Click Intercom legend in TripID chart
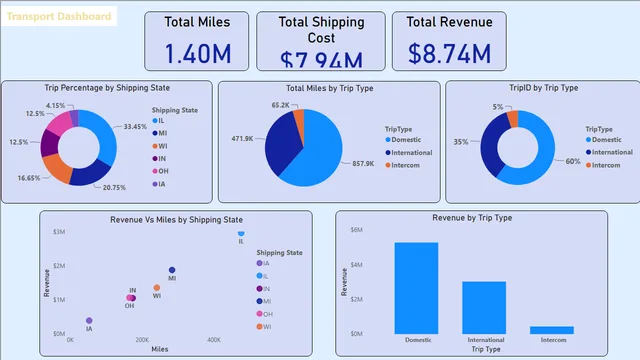The image size is (640, 360). [603, 165]
